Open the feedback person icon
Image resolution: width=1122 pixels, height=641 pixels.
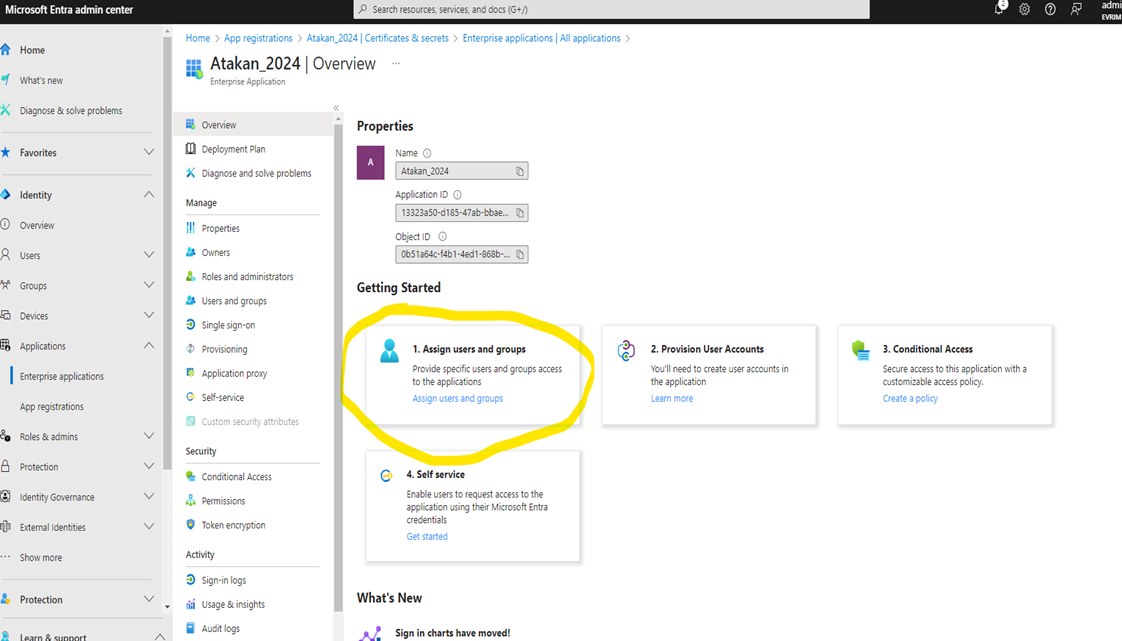pos(1076,9)
